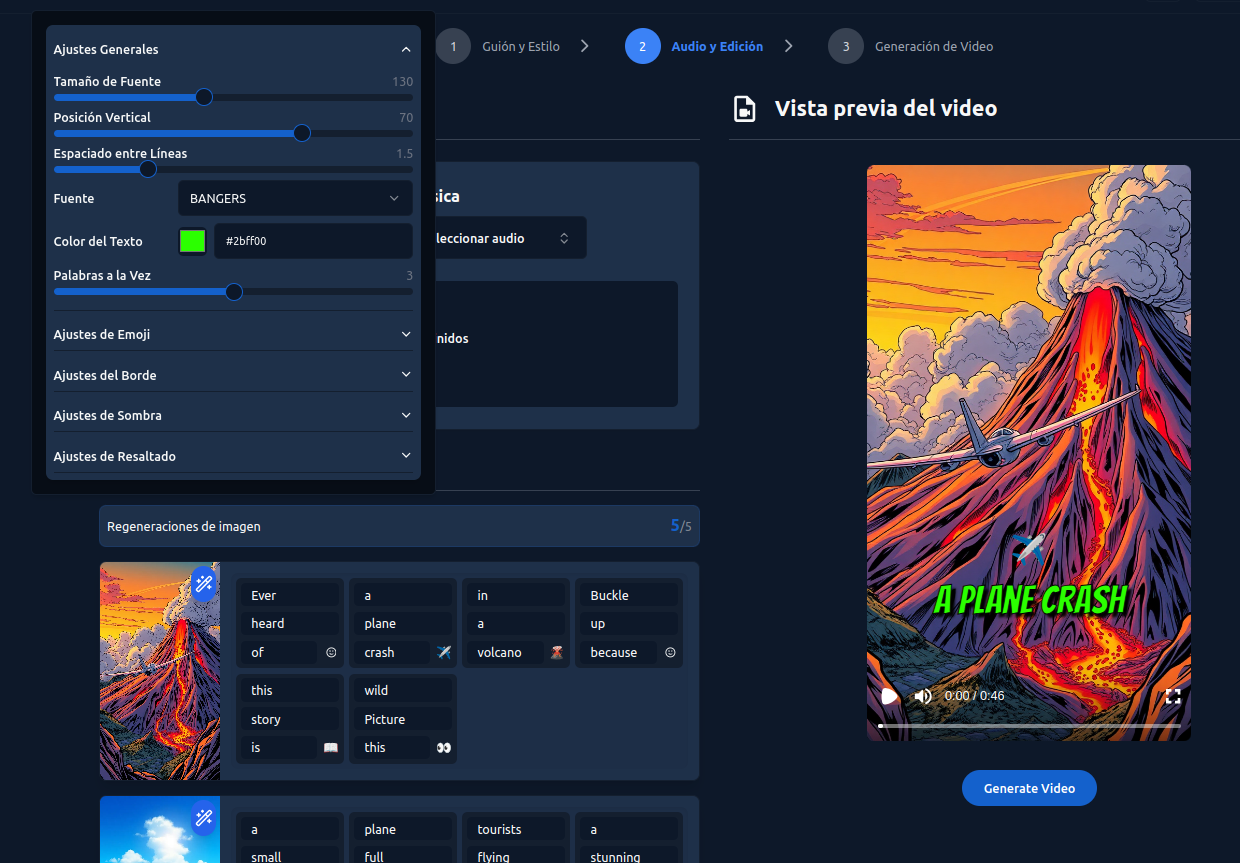Screen dimensions: 1240x863
Task: Click the hex color input field #2bff00
Action: coord(312,241)
